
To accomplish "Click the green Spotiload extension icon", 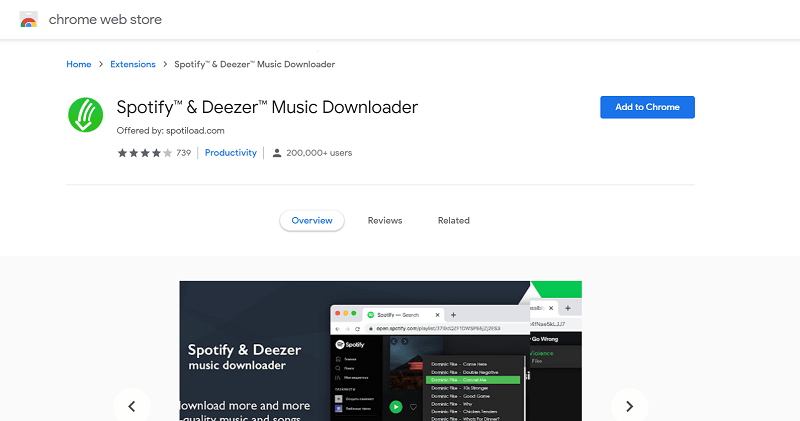I will [x=86, y=115].
